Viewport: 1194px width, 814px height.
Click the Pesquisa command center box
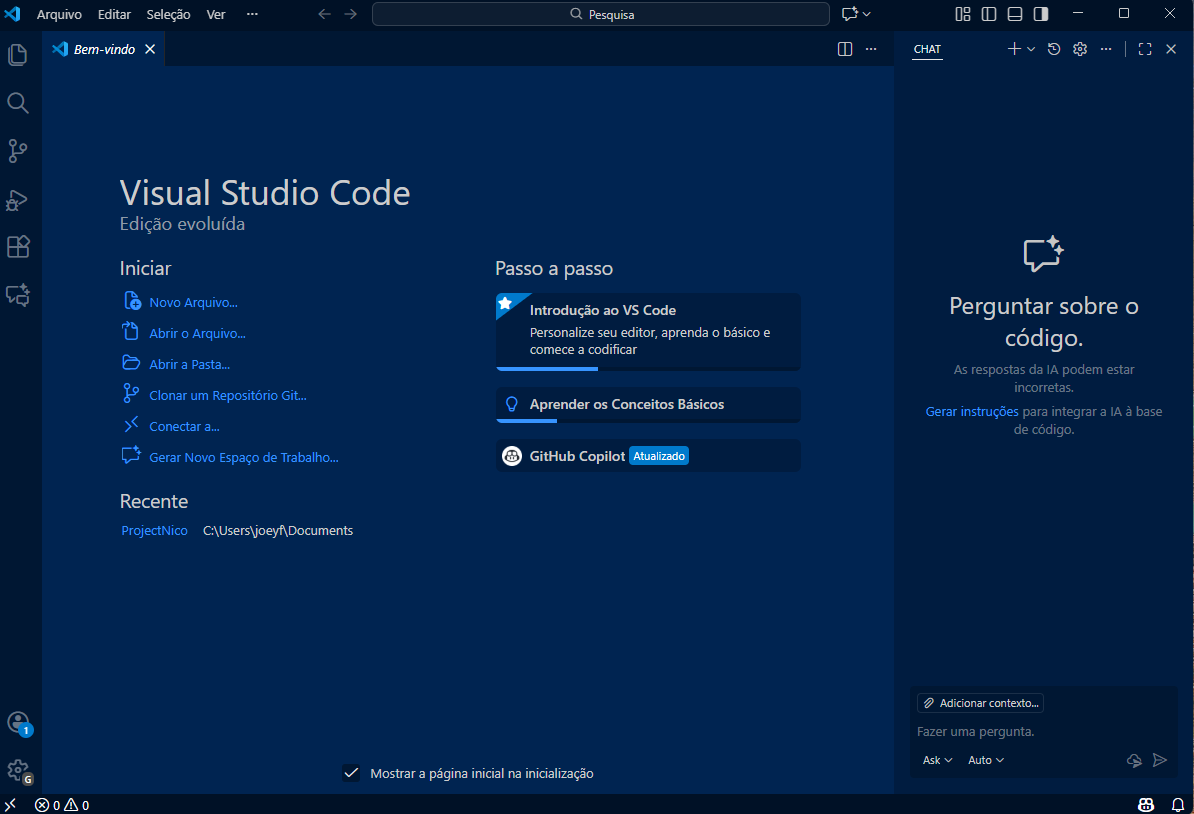click(601, 14)
